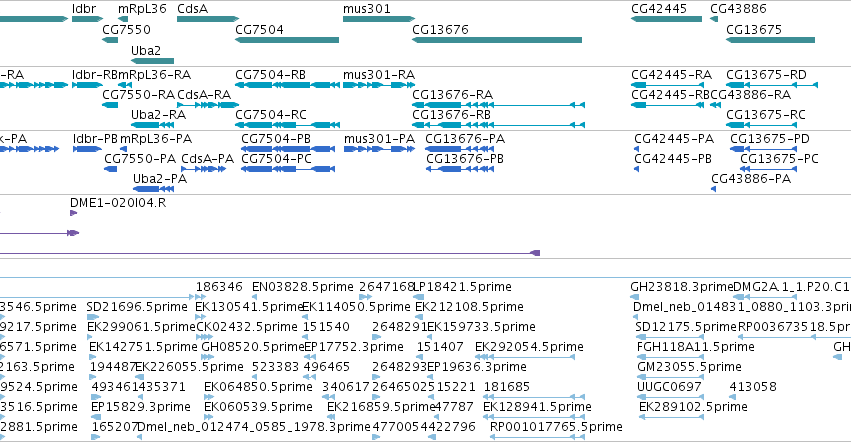Select the Uba2 gene arrow
The width and height of the screenshot is (851, 442).
(153, 61)
